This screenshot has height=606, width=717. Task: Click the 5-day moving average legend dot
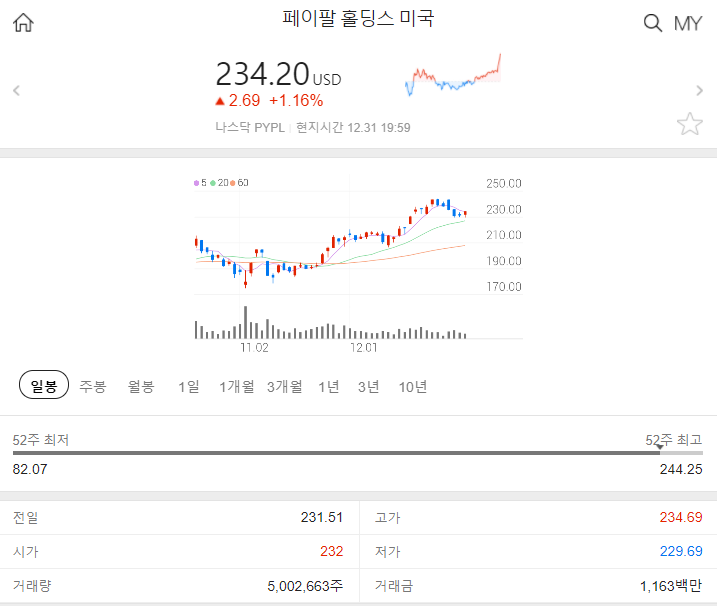click(197, 183)
